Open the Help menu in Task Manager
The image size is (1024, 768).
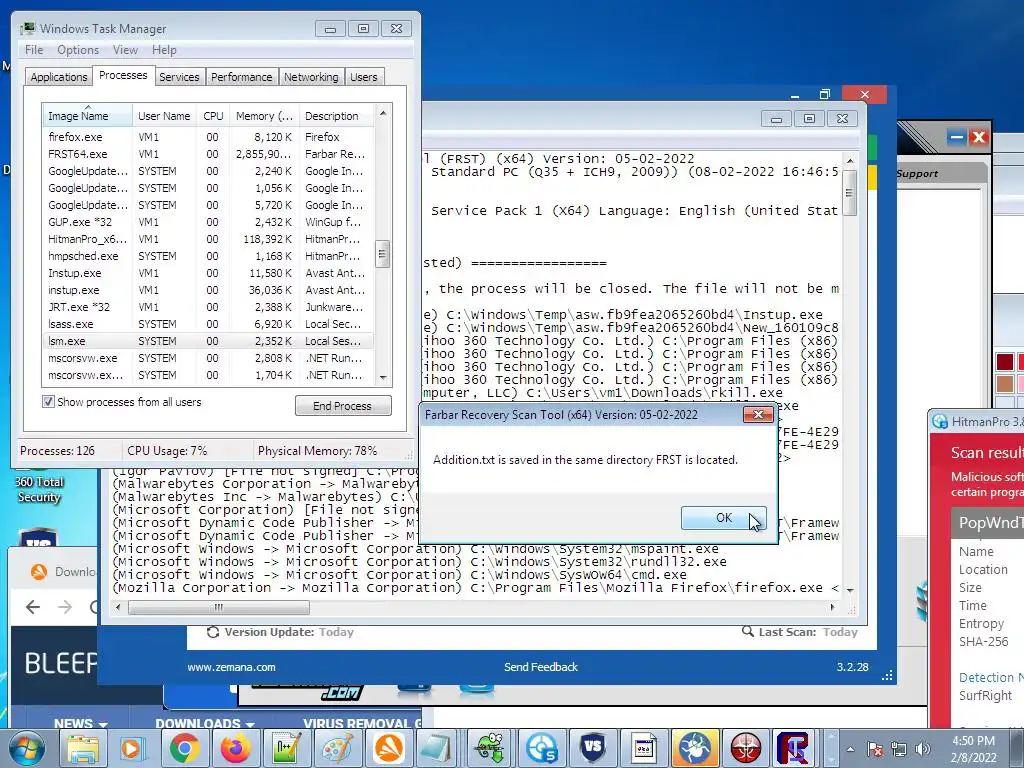click(x=164, y=50)
